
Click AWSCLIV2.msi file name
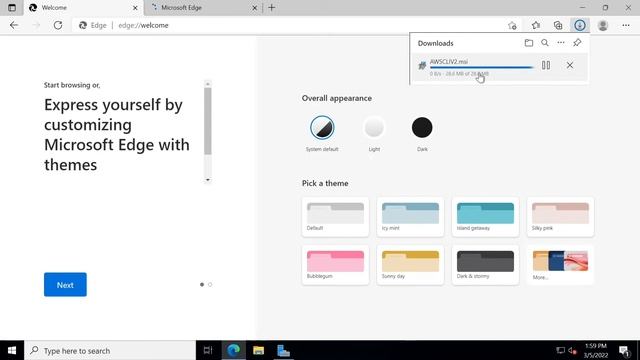coord(449,62)
